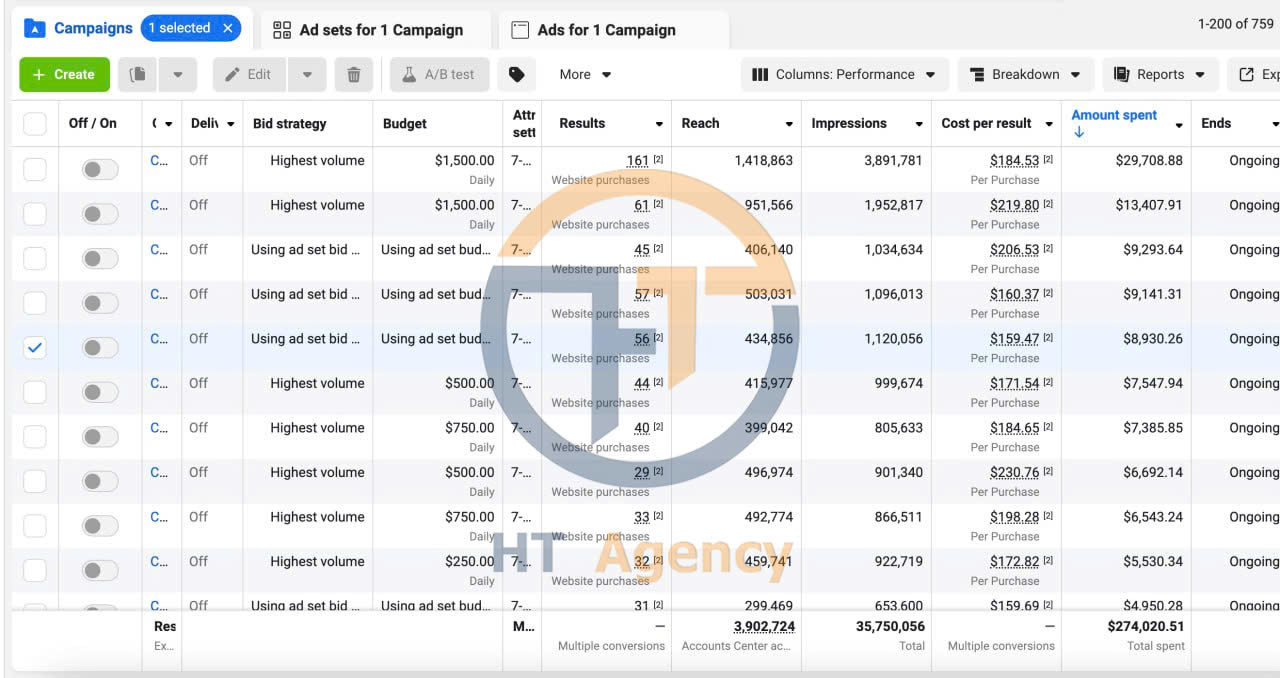
Task: Open the Impressions column header dropdown arrow
Action: (x=919, y=124)
